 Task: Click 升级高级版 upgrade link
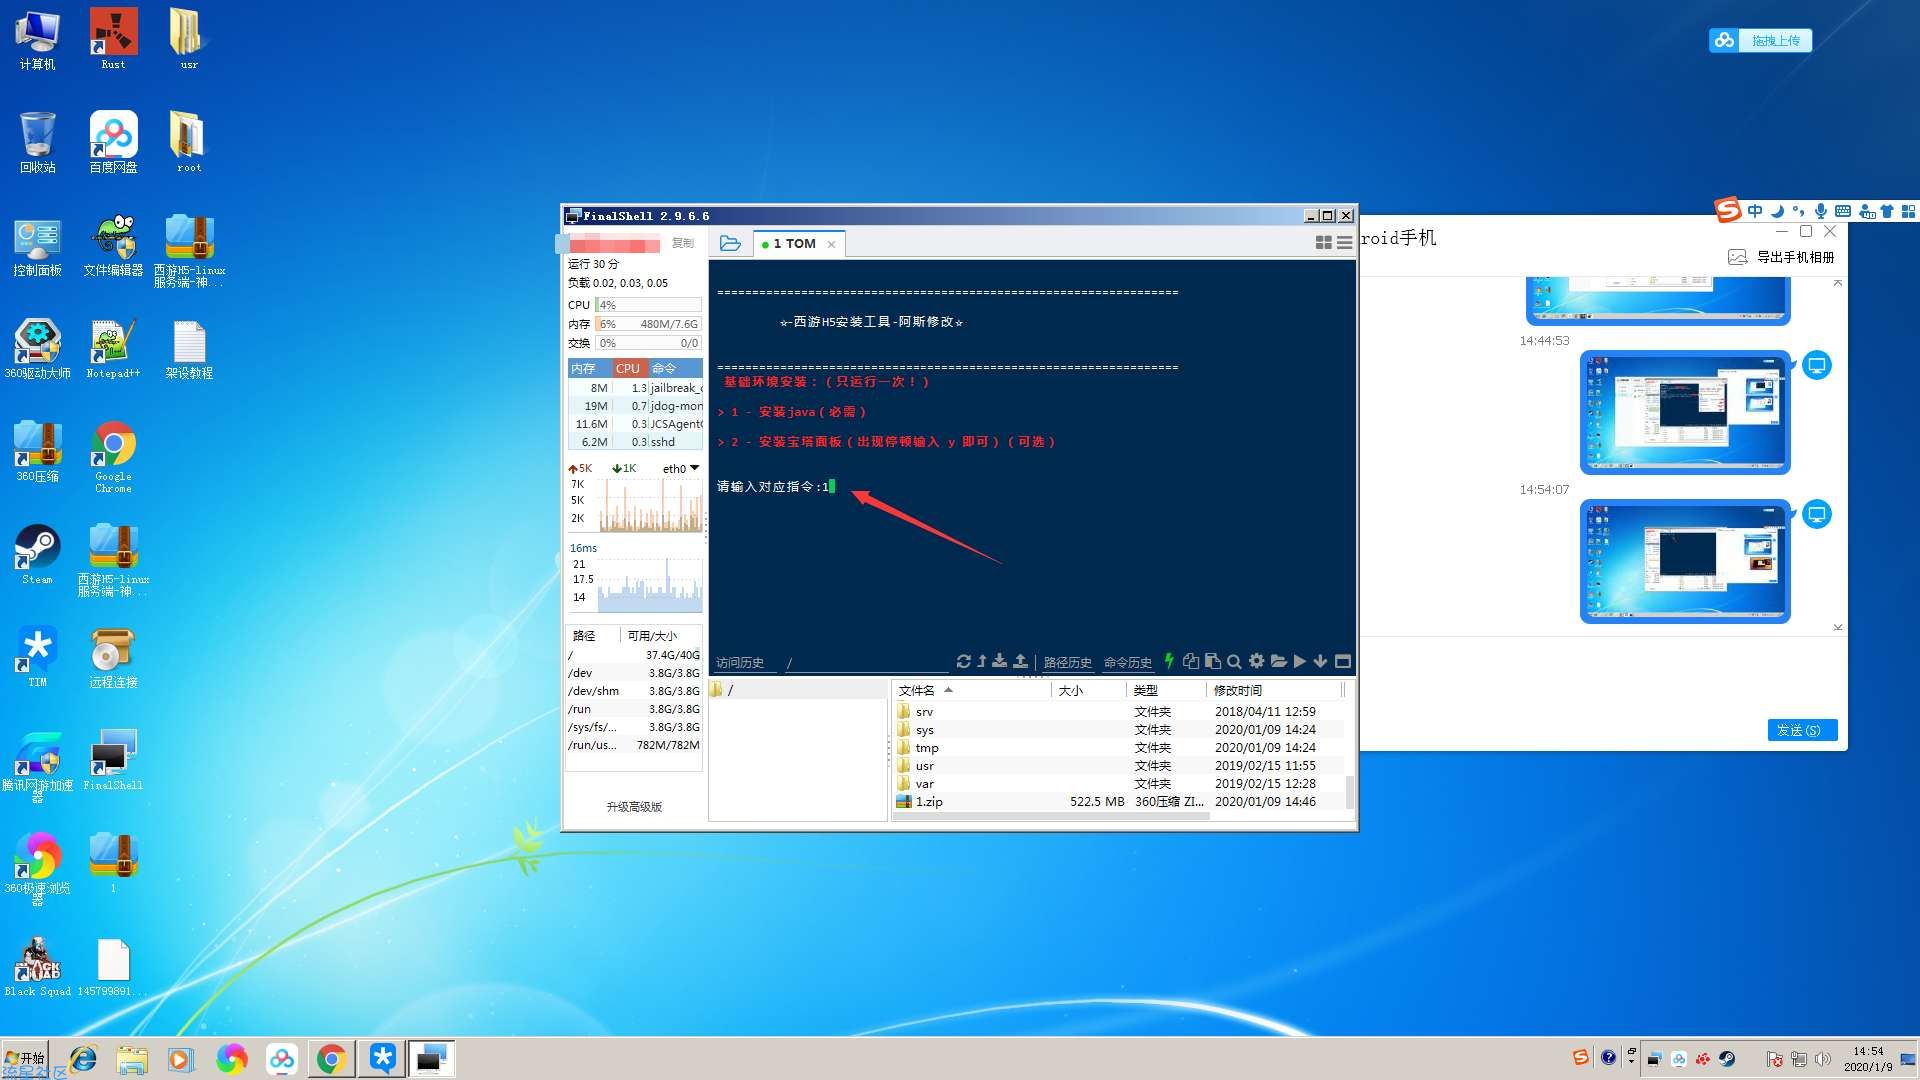(x=634, y=807)
